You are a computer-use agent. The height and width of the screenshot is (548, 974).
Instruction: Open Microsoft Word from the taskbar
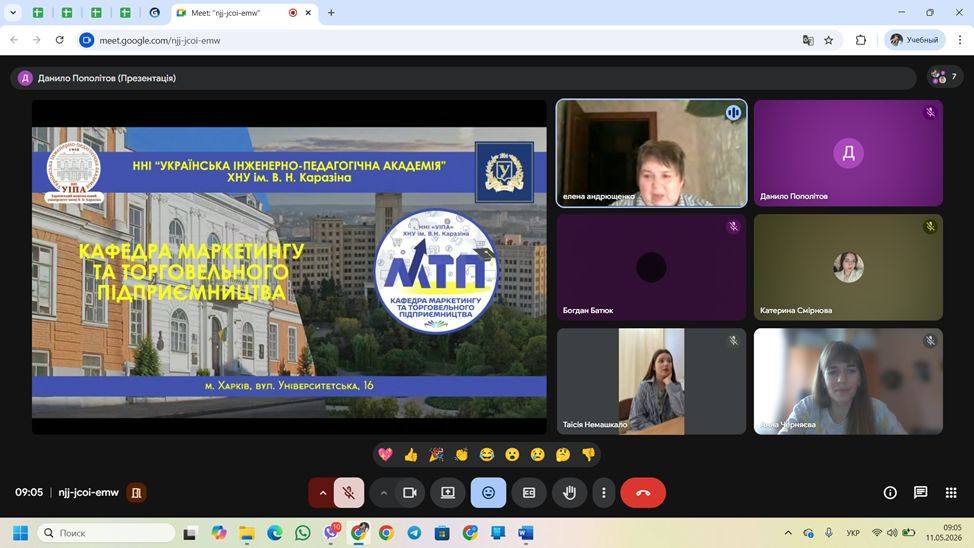[x=526, y=533]
